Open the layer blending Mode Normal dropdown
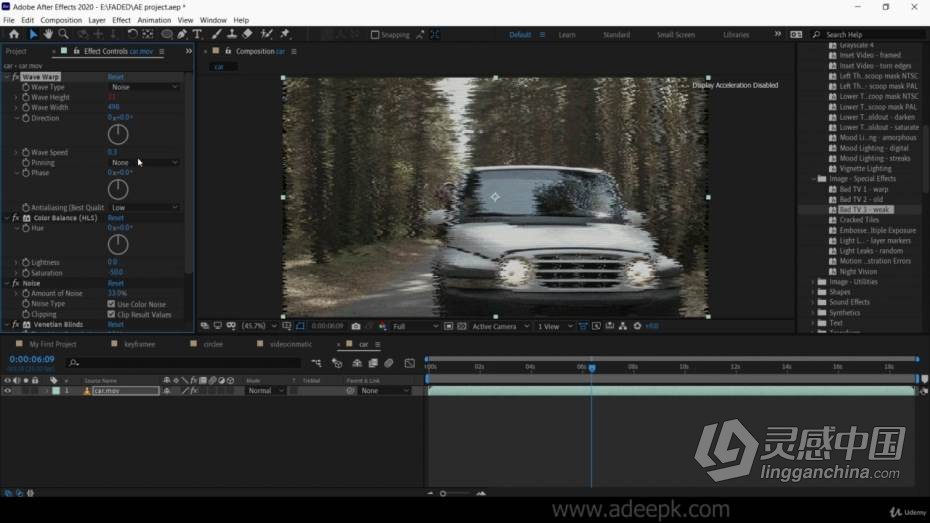Screen dimensions: 930x523 click(266, 391)
